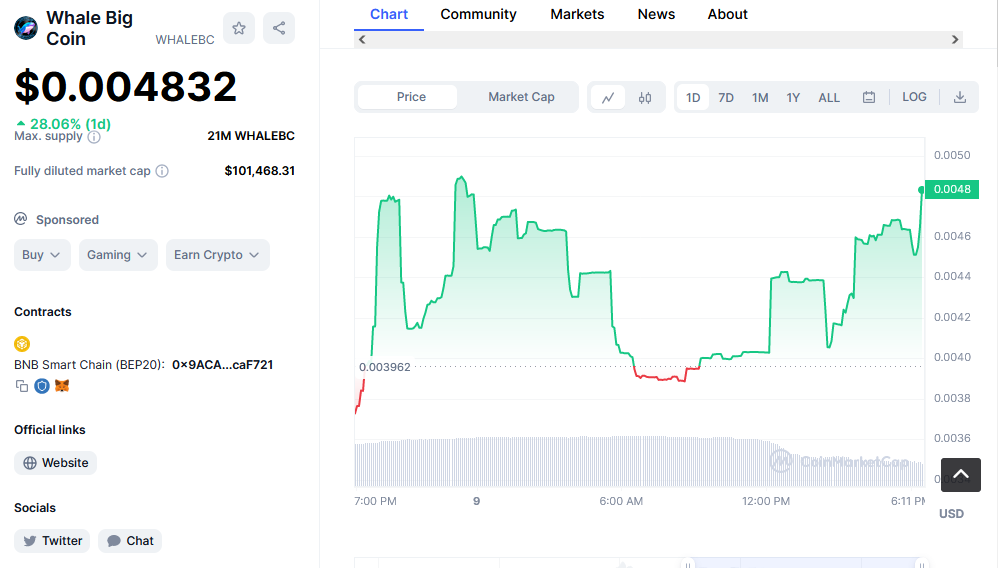Click the 12:00 PM axis label
The height and width of the screenshot is (568, 998).
[x=766, y=501]
